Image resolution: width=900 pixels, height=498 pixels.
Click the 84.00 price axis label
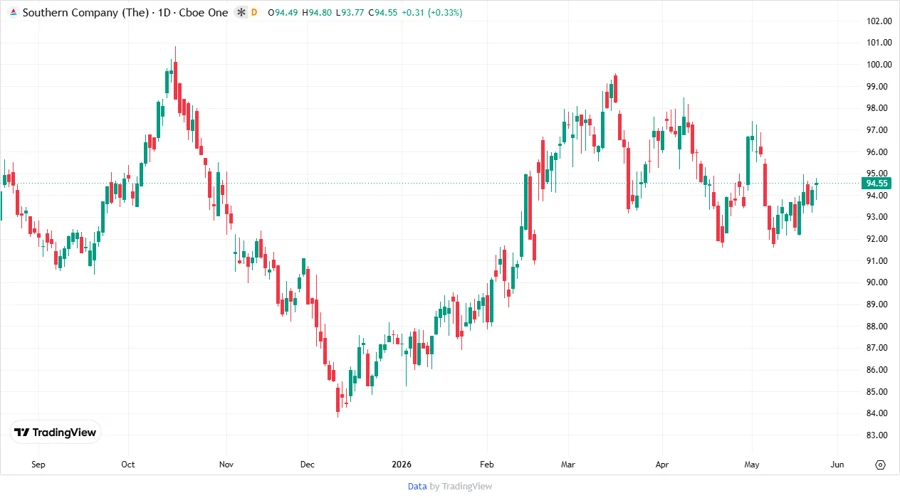coord(879,414)
